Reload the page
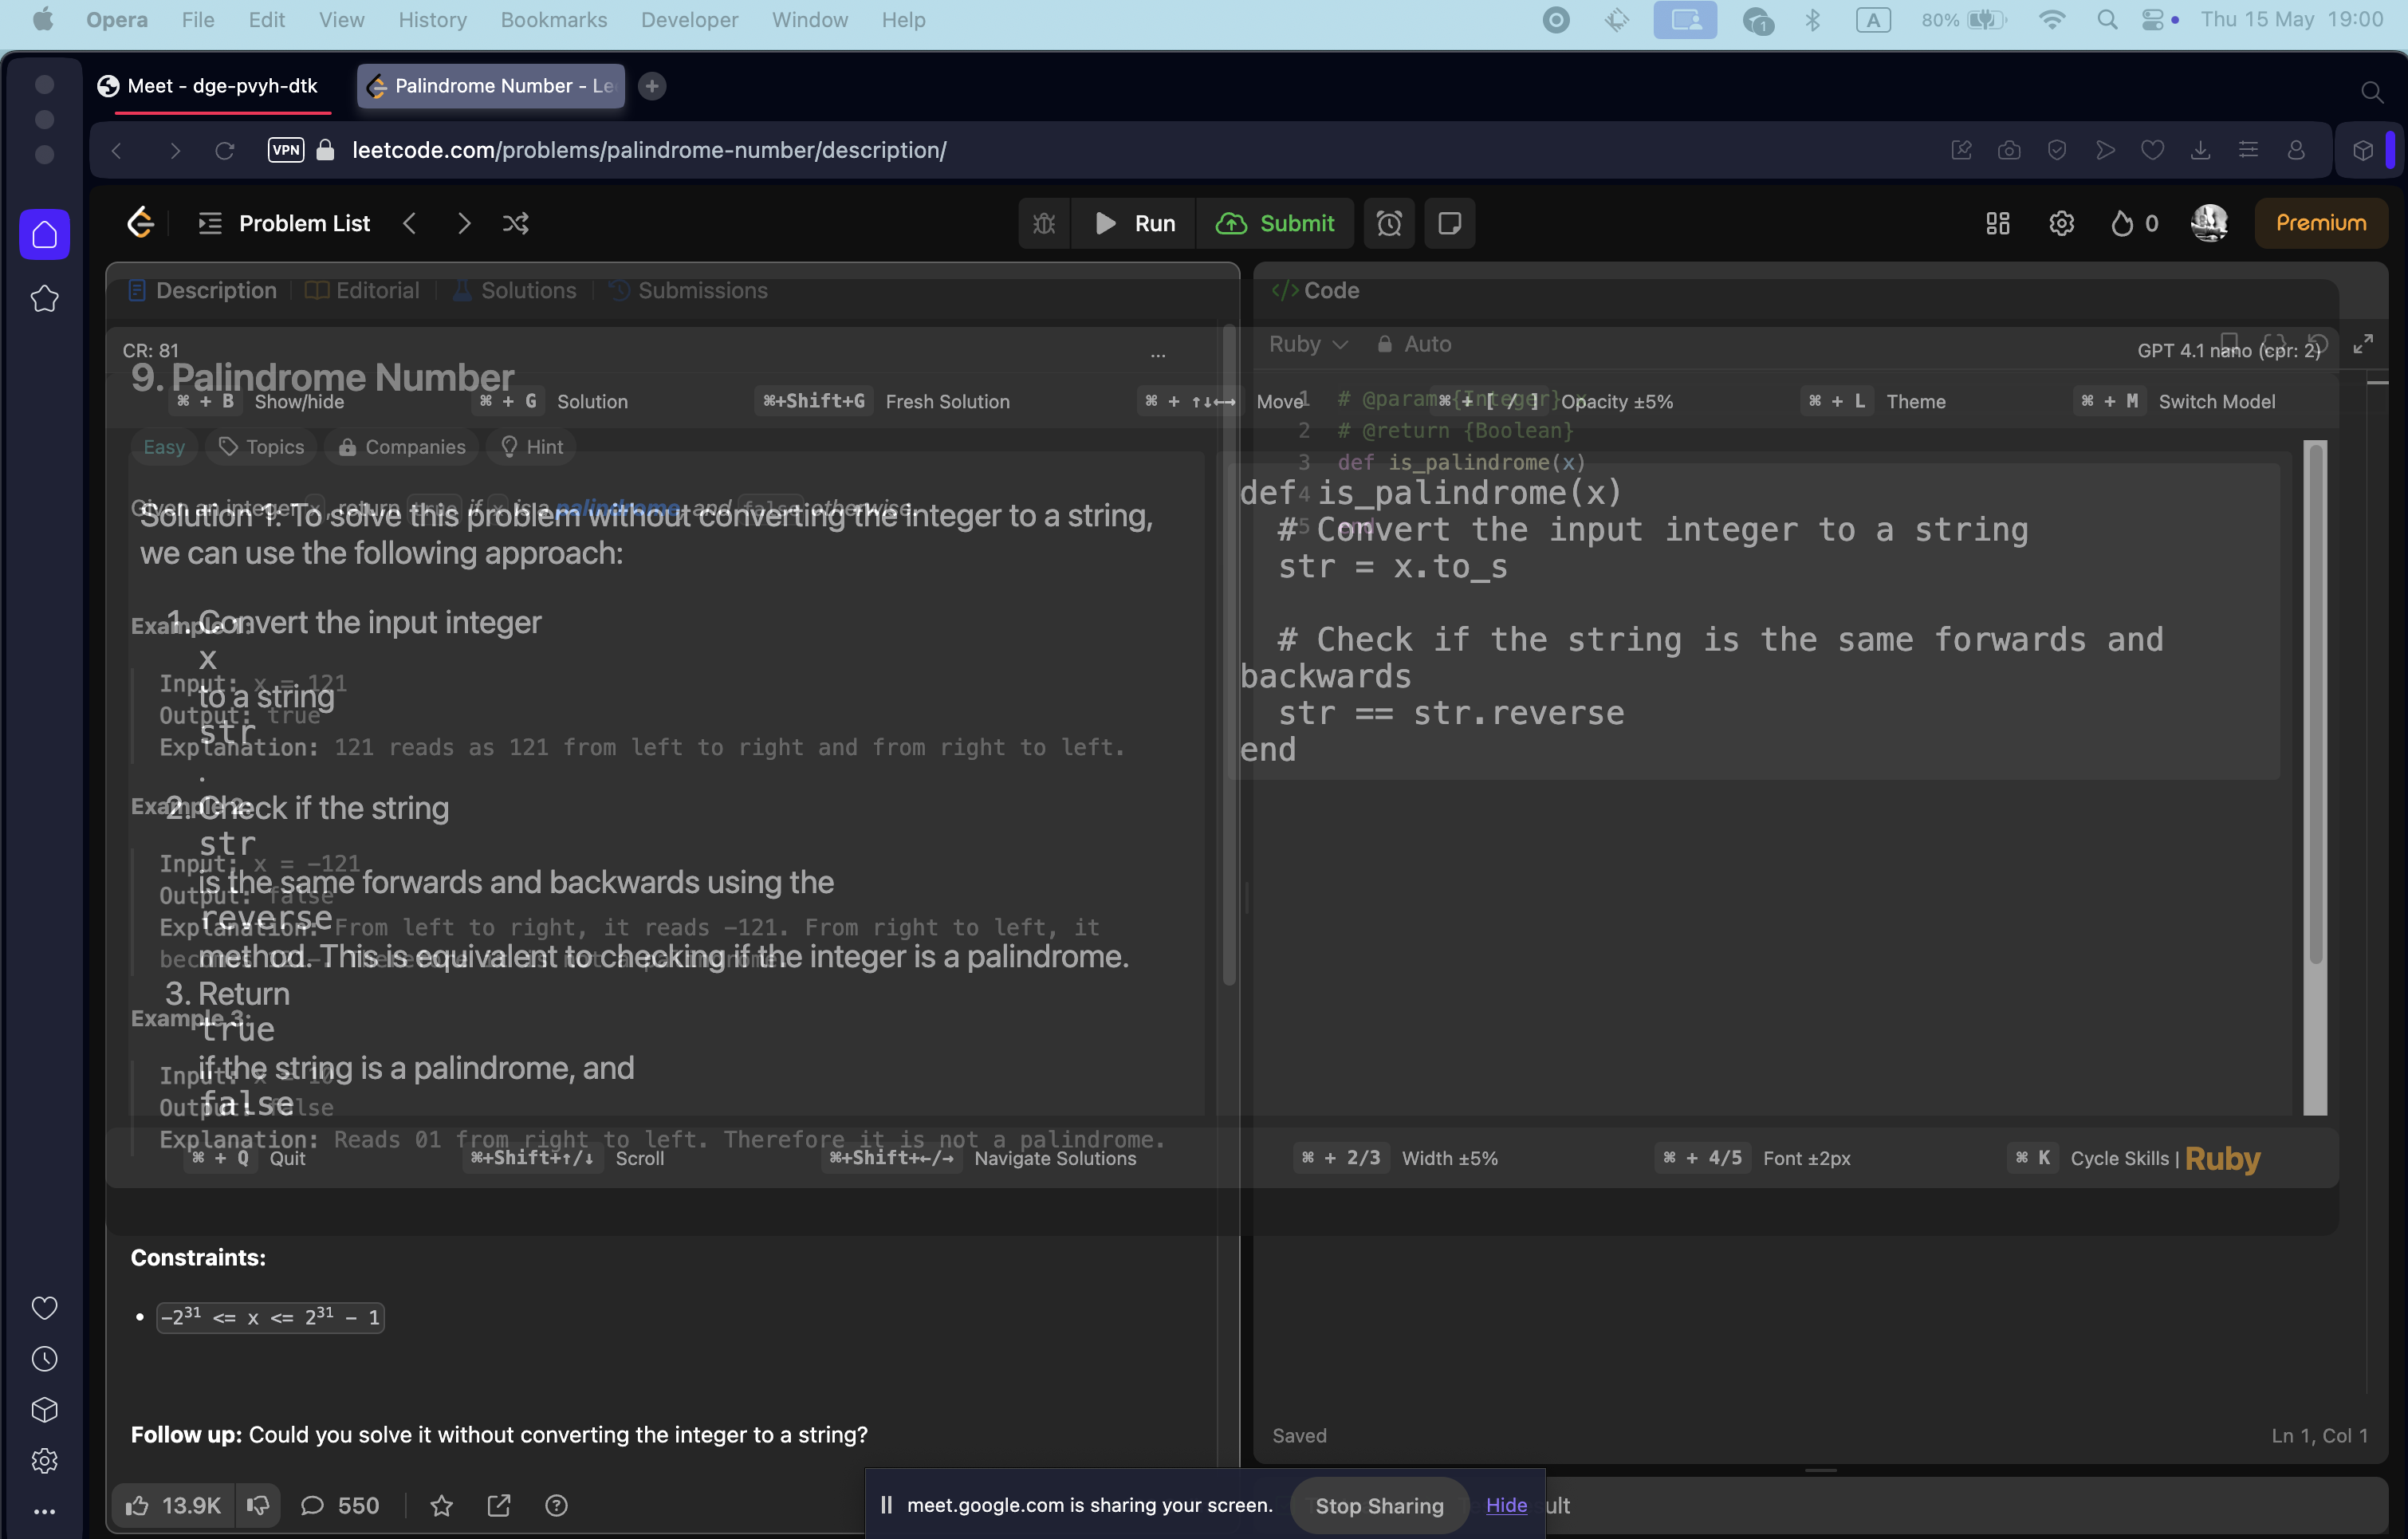 pyautogui.click(x=225, y=150)
